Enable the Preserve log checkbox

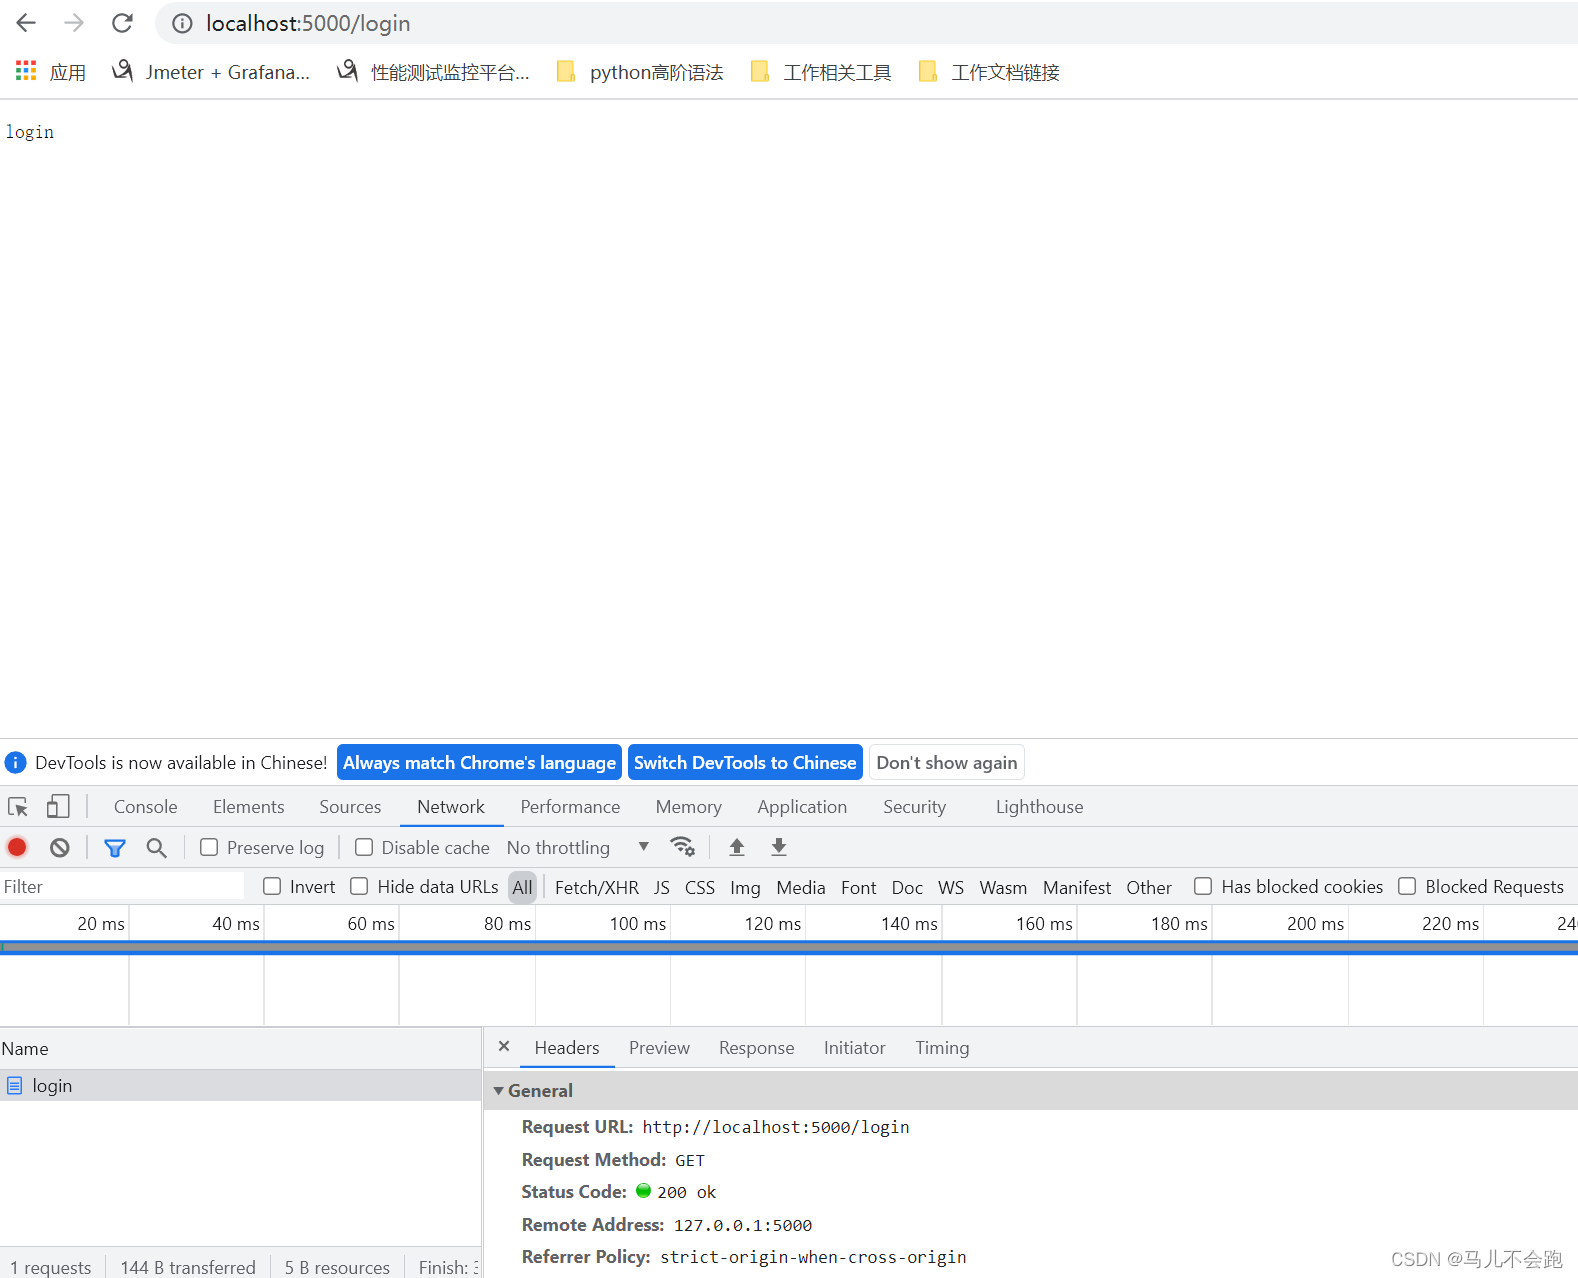click(x=209, y=848)
